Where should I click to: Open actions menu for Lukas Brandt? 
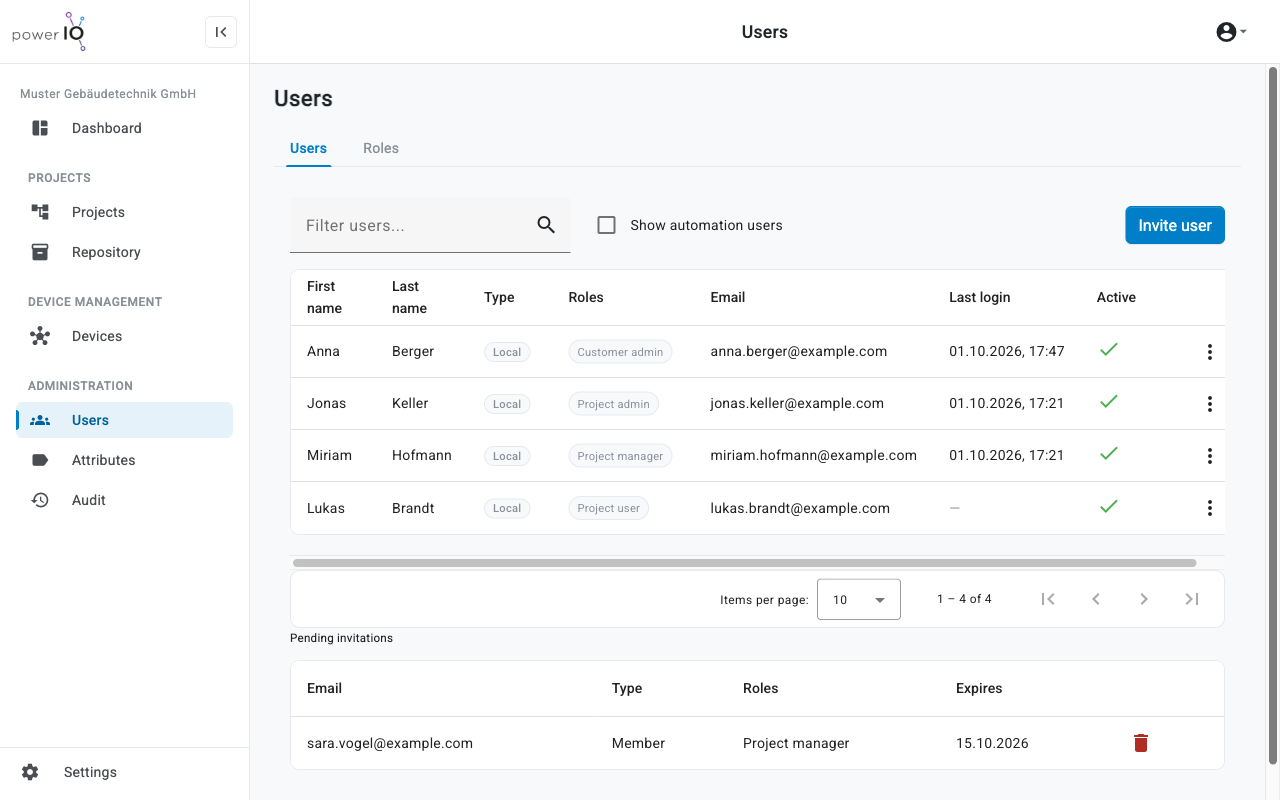tap(1209, 508)
